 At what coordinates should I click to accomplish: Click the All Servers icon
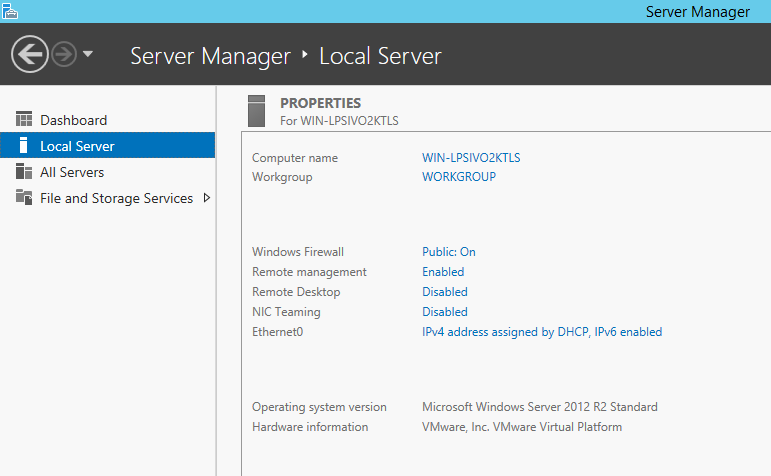pyautogui.click(x=24, y=171)
